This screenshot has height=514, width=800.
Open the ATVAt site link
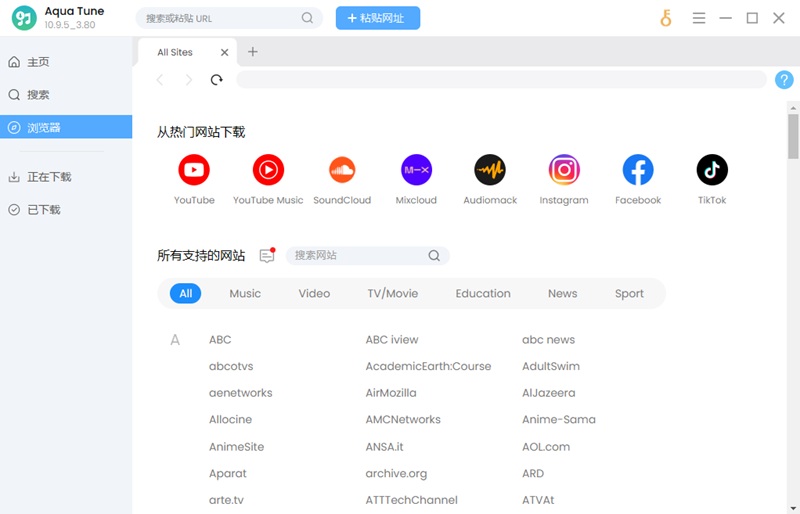coord(538,500)
